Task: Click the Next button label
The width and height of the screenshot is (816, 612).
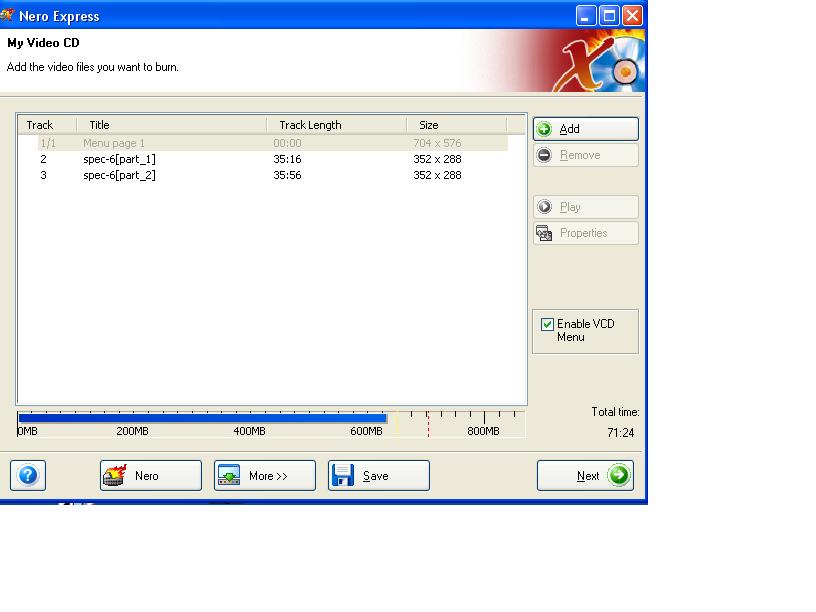Action: click(588, 476)
